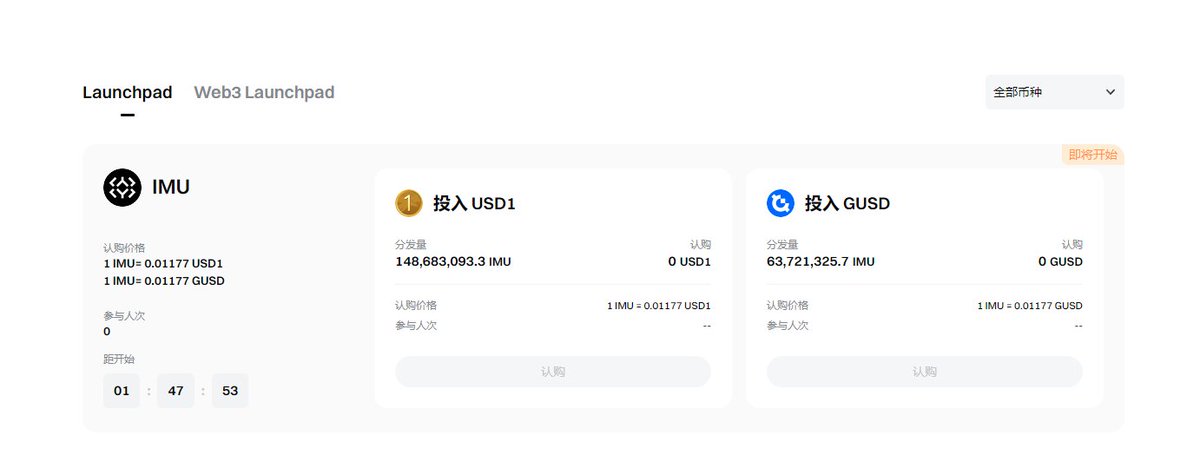Click the 0 USD1 subscribed amount

click(x=689, y=262)
